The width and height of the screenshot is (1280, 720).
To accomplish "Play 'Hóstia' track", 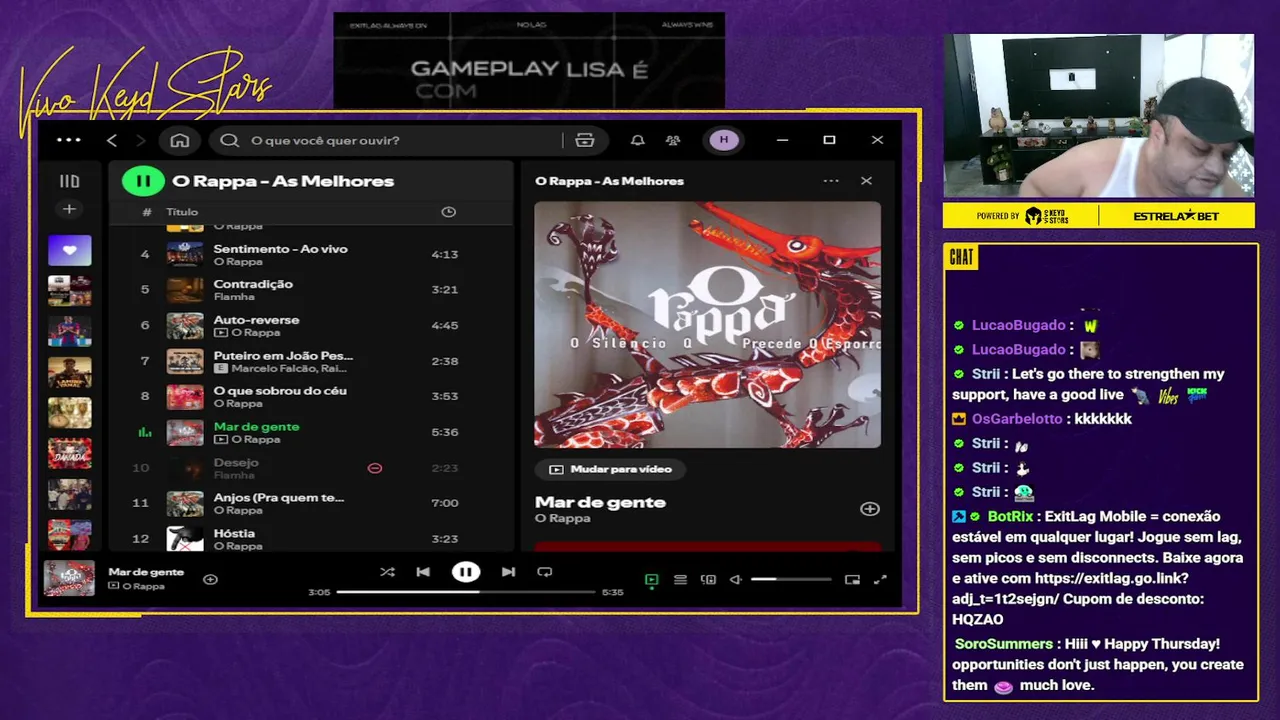I will point(312,538).
